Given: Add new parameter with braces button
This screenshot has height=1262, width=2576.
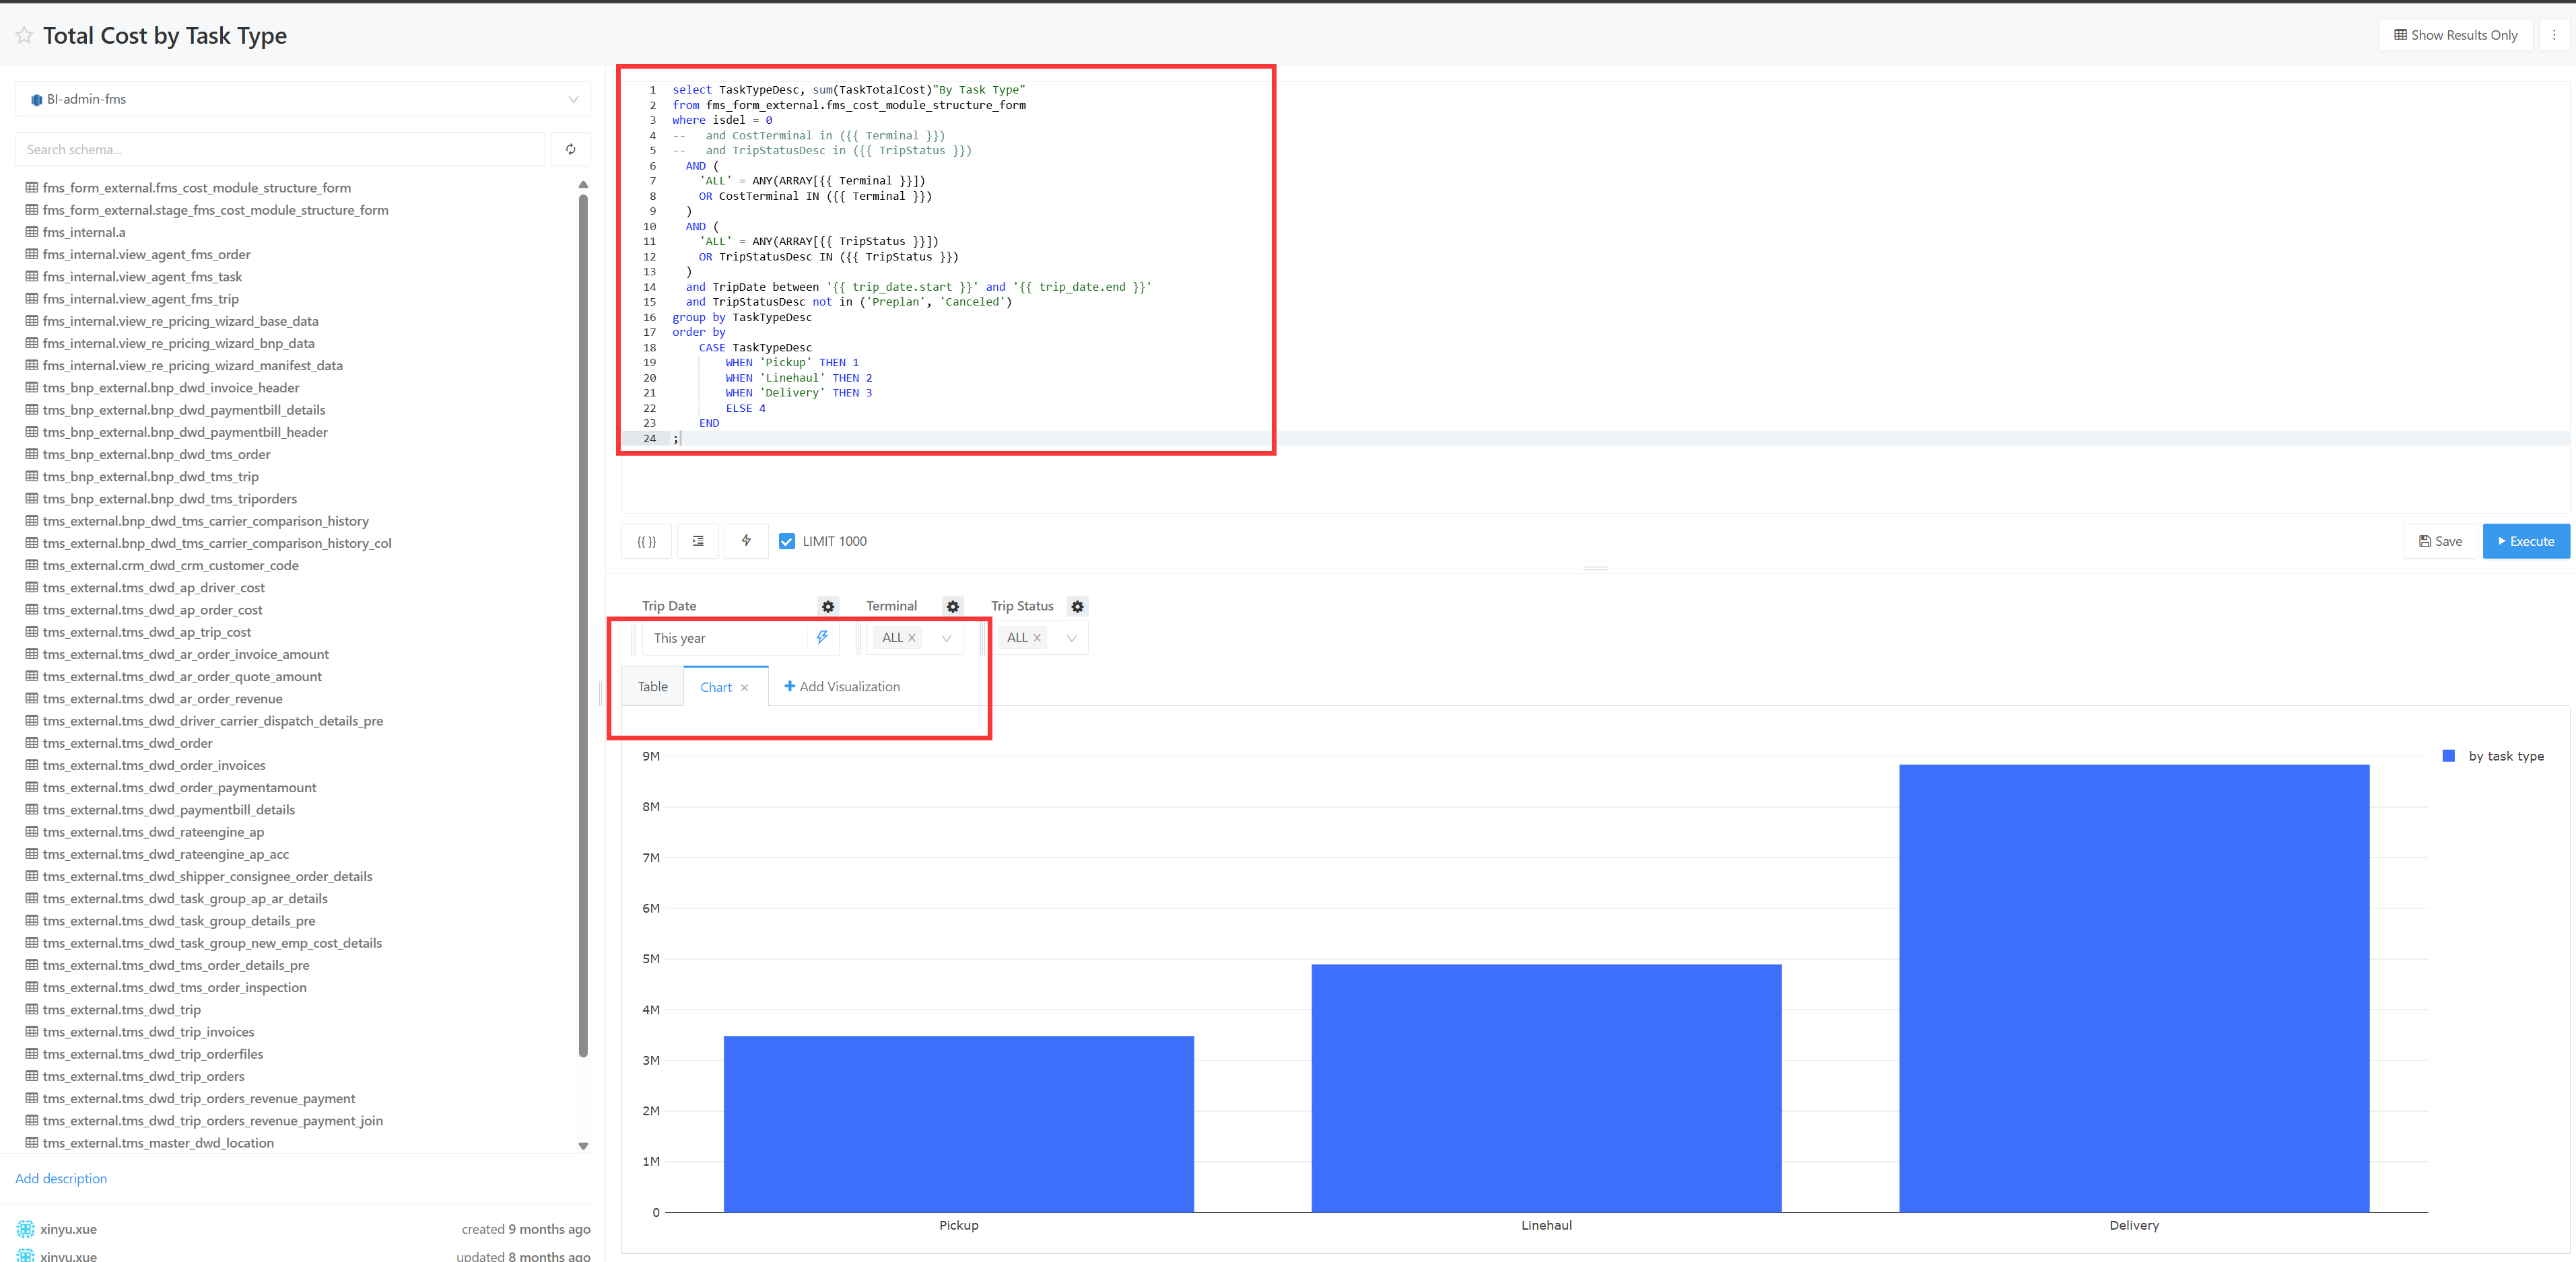Looking at the screenshot, I should [x=646, y=541].
